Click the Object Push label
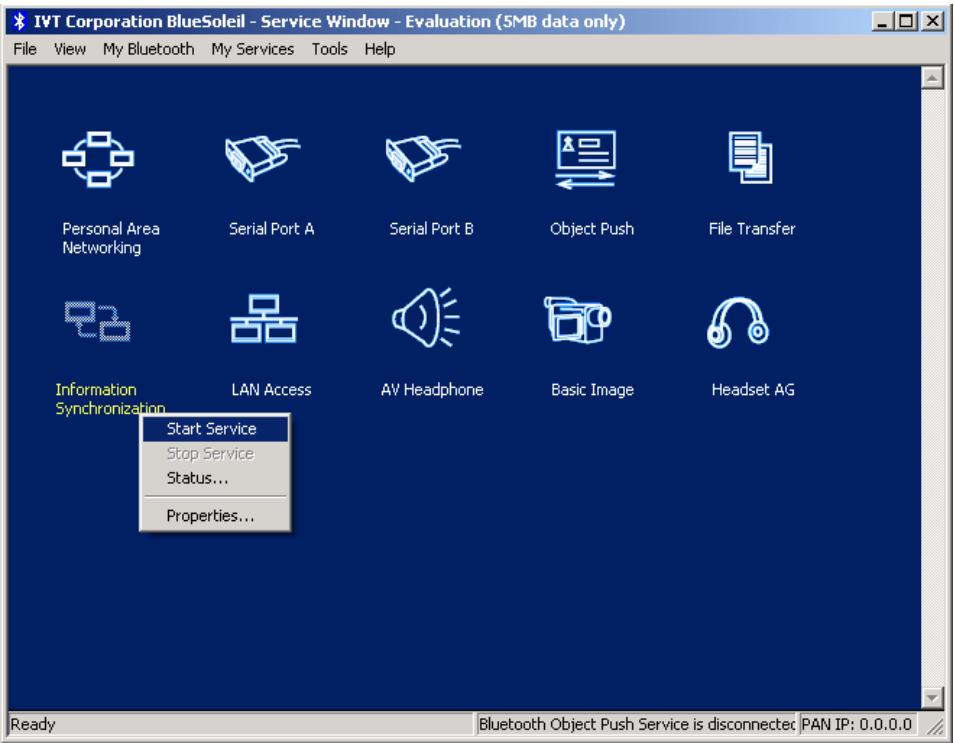This screenshot has height=743, width=954. [x=592, y=229]
